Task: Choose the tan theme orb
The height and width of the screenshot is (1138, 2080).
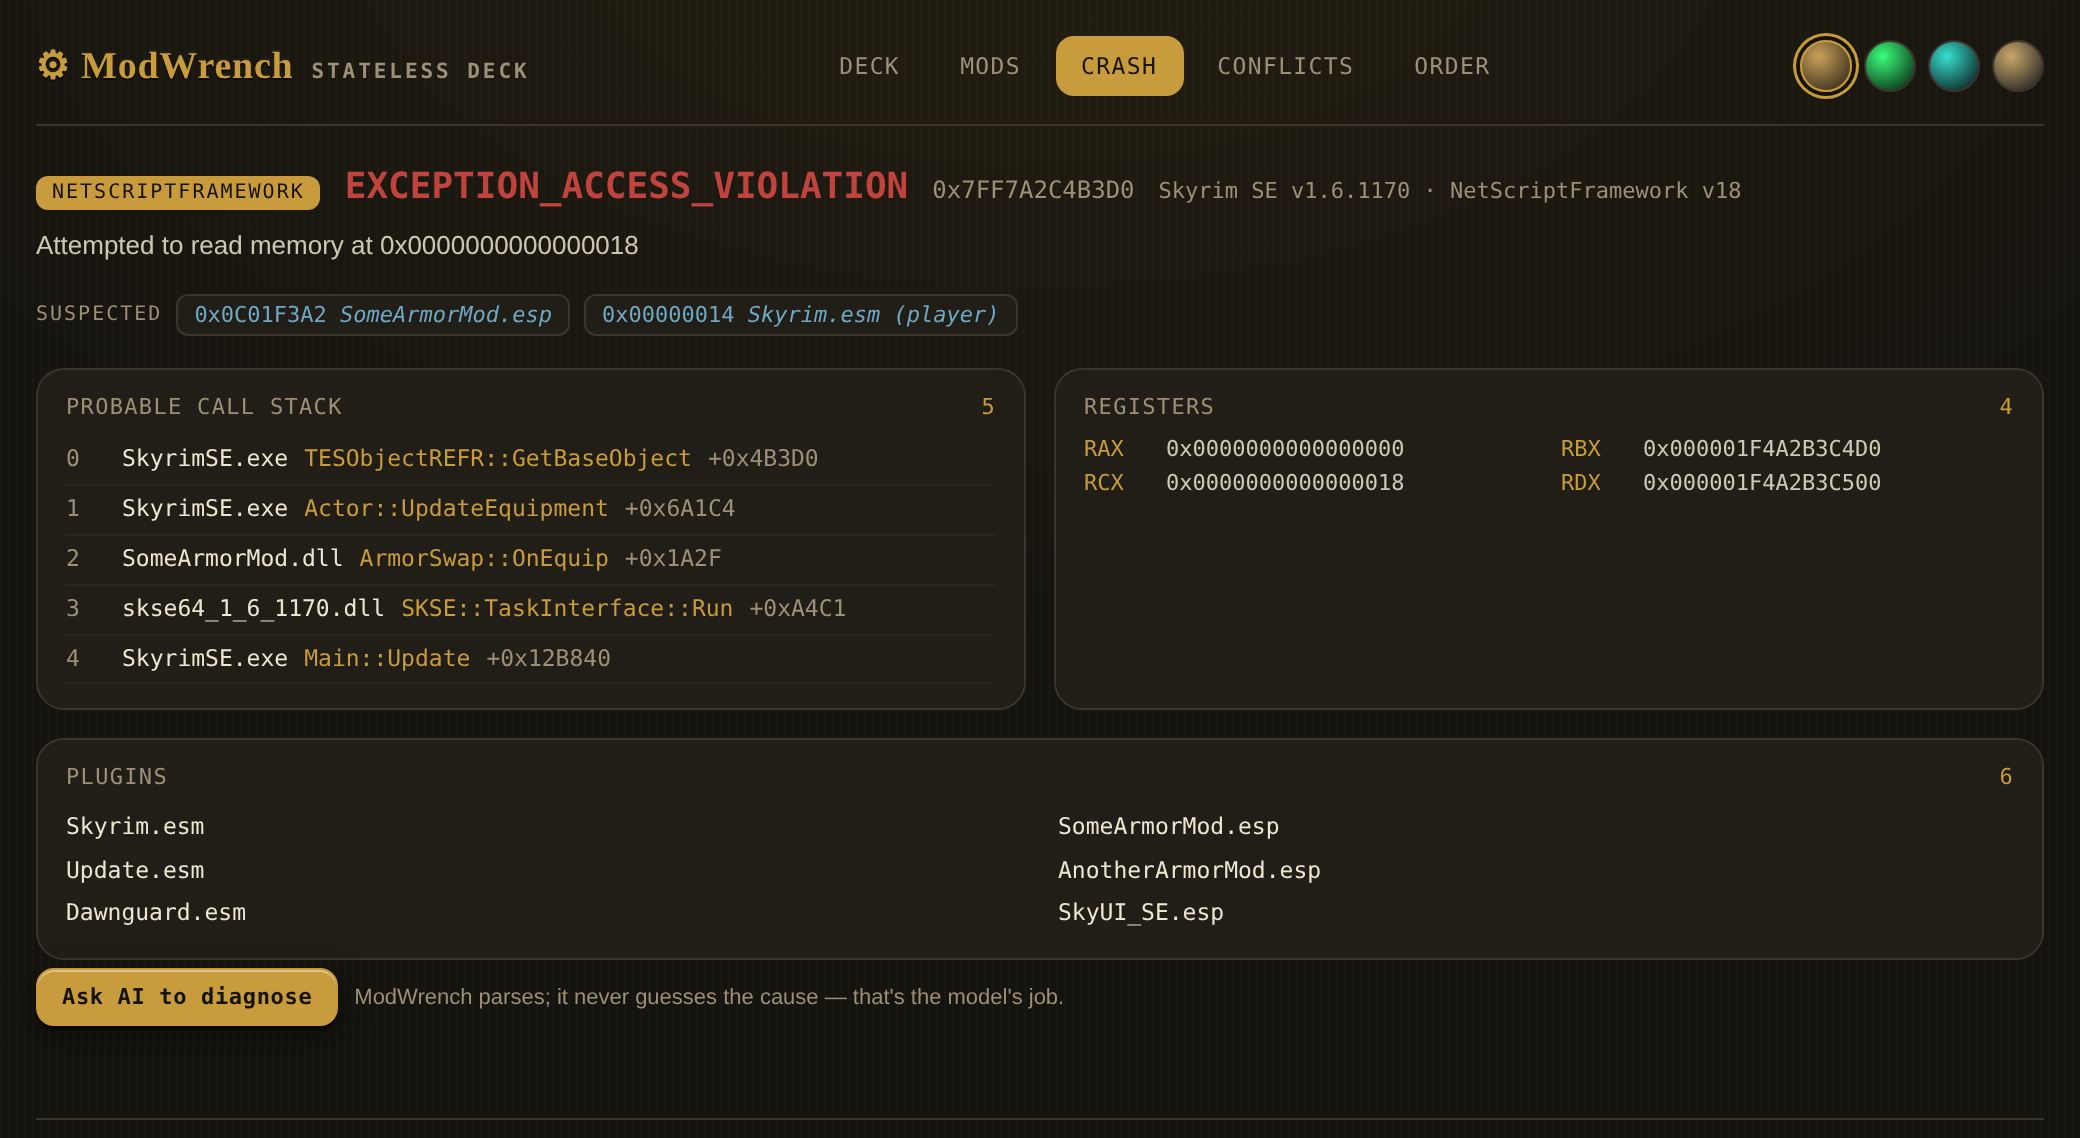Action: coord(2018,66)
